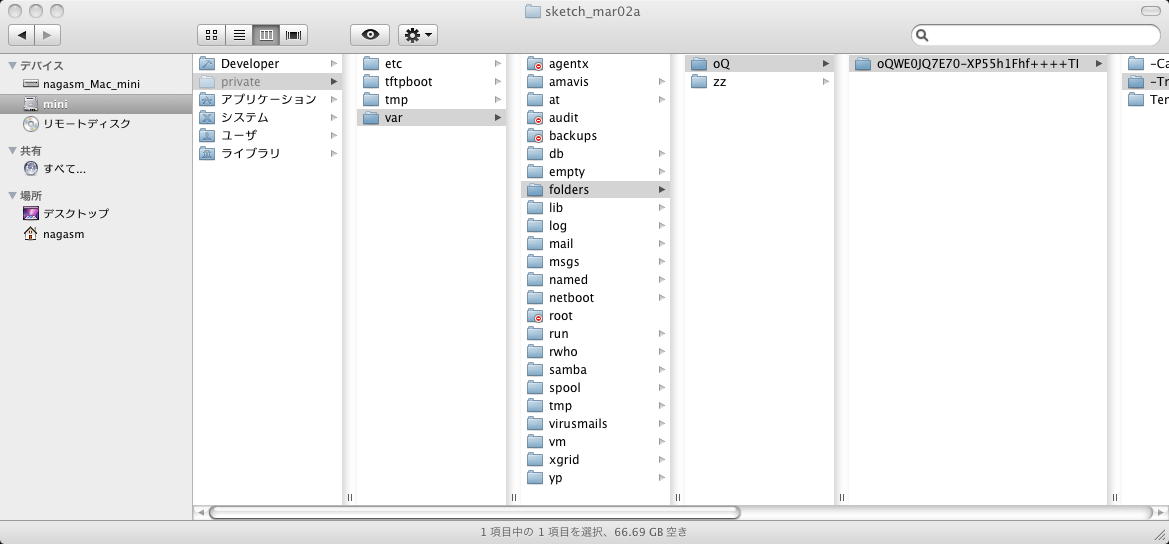The width and height of the screenshot is (1169, 544).
Task: Click the restricted backups folder icon
Action: click(x=535, y=135)
